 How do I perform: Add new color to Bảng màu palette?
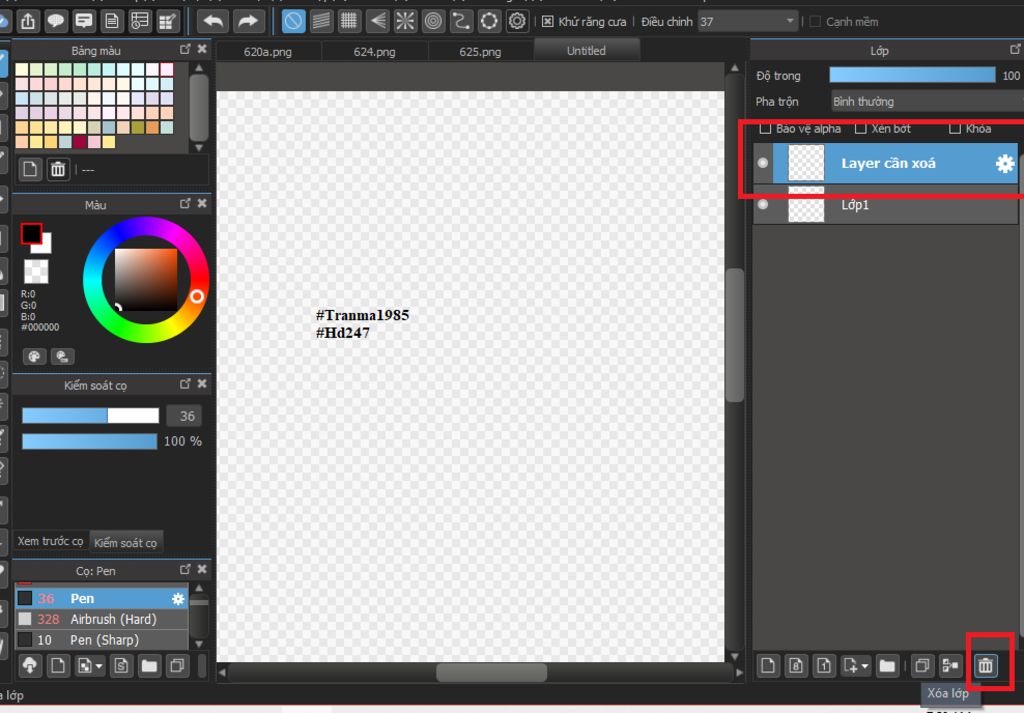click(30, 170)
